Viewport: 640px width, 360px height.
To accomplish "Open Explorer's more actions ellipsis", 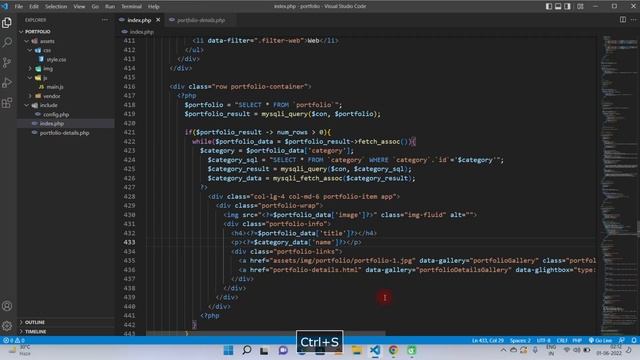I will (x=105, y=20).
